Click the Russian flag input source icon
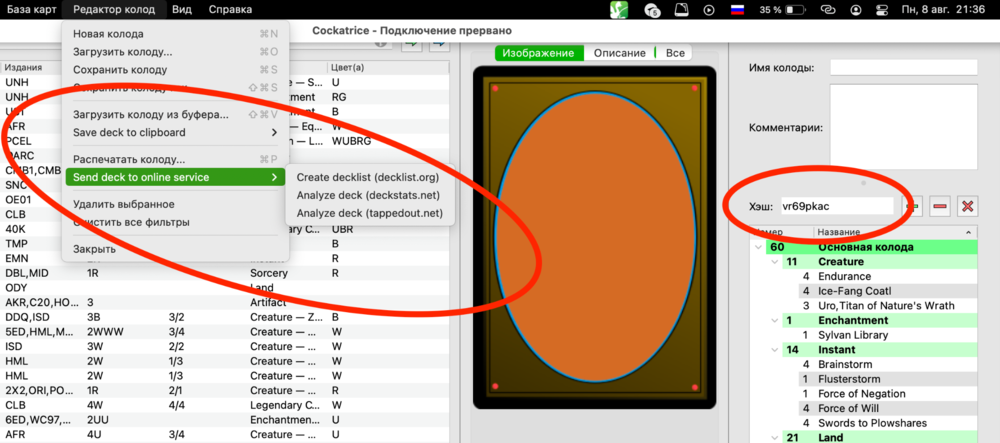This screenshot has width=1000, height=443. point(737,10)
